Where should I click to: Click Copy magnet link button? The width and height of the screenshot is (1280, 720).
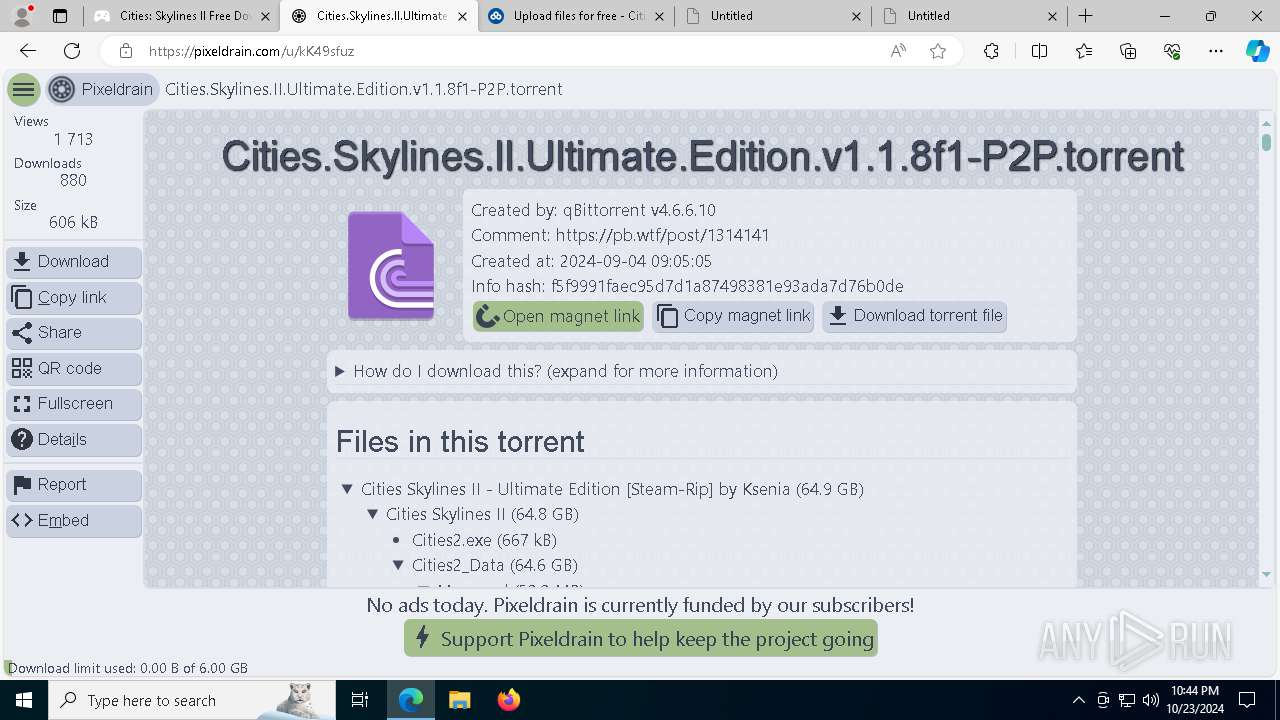click(x=733, y=316)
